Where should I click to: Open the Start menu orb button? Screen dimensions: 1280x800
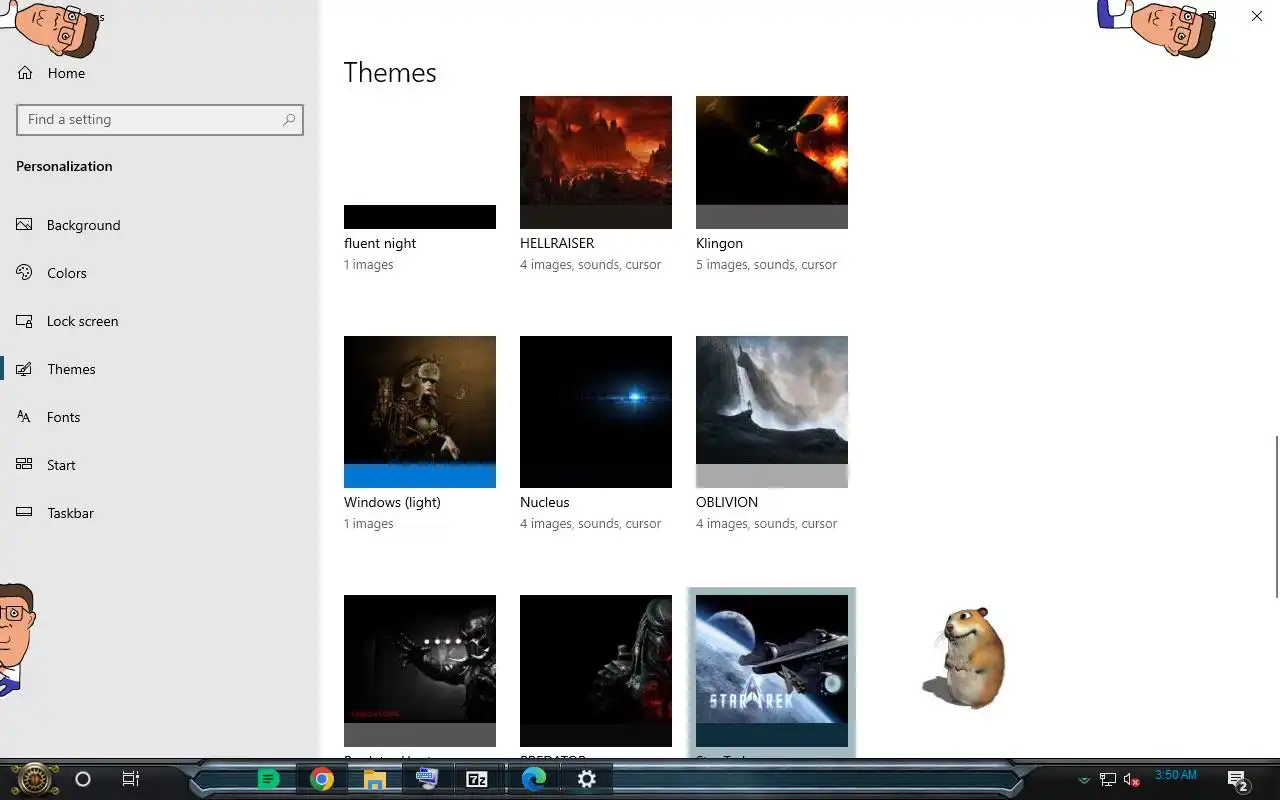tap(34, 779)
